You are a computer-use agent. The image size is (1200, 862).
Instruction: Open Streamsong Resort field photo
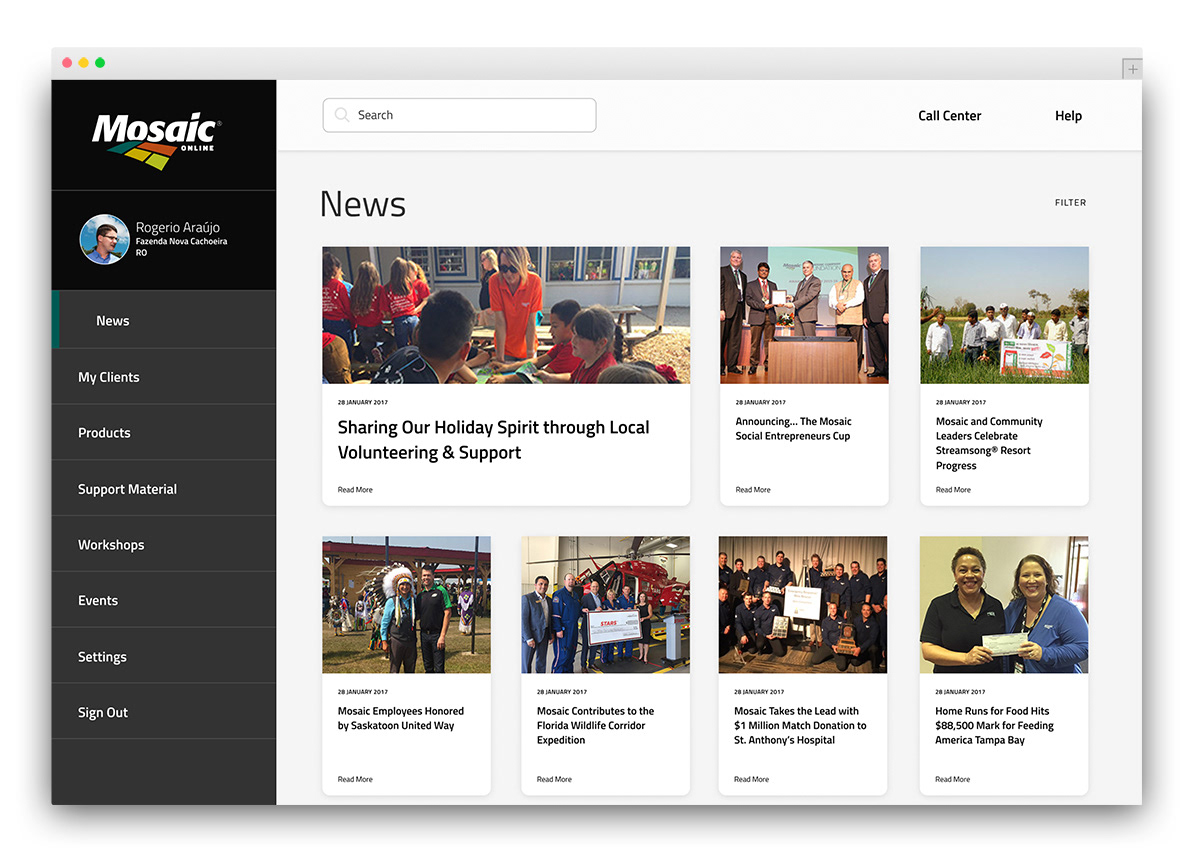(1004, 315)
